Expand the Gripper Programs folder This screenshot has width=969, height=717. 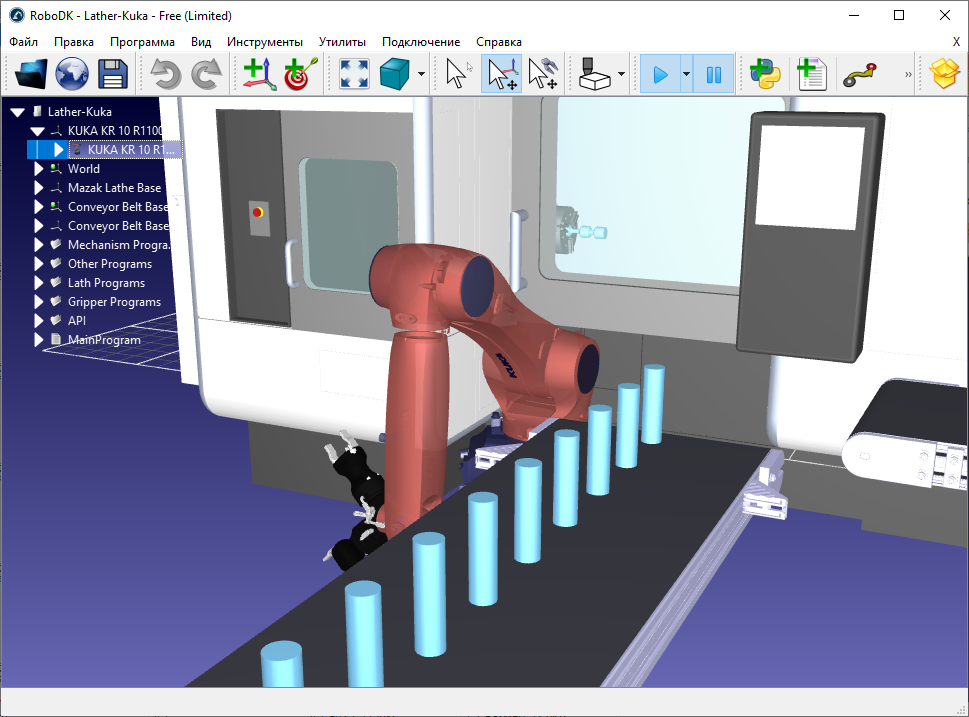(x=39, y=302)
